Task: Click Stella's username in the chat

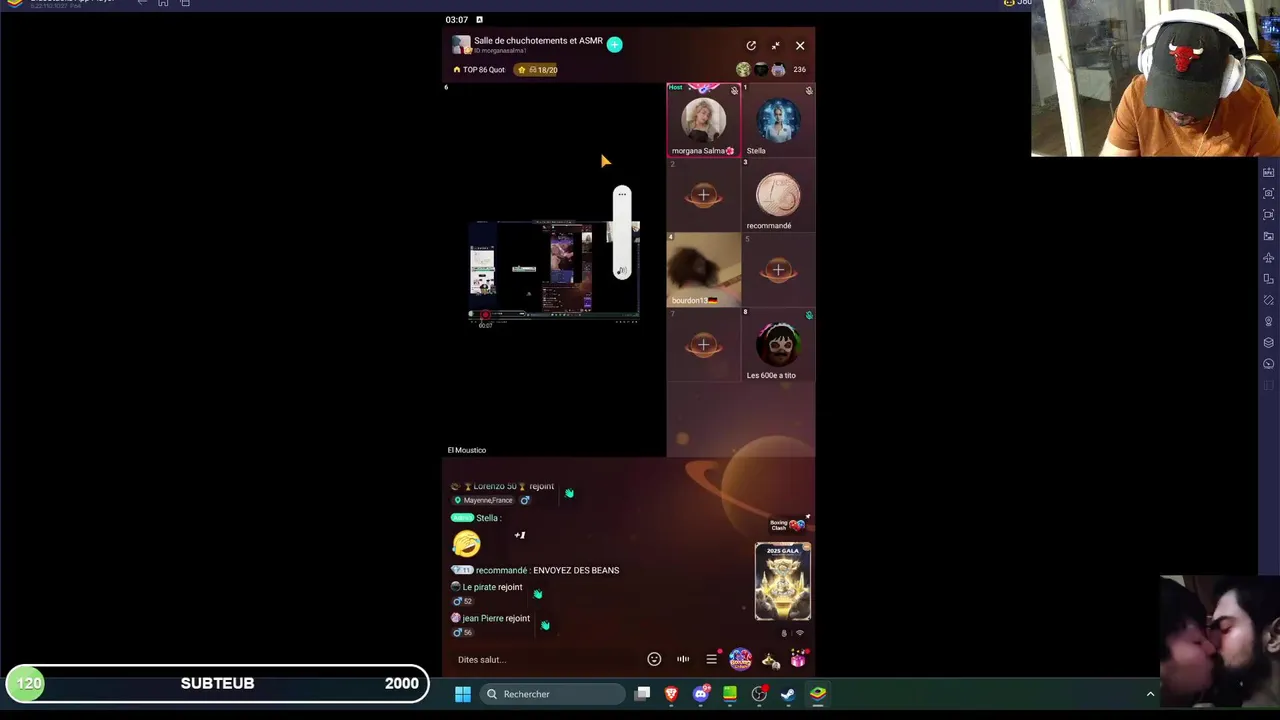Action: 486,518
